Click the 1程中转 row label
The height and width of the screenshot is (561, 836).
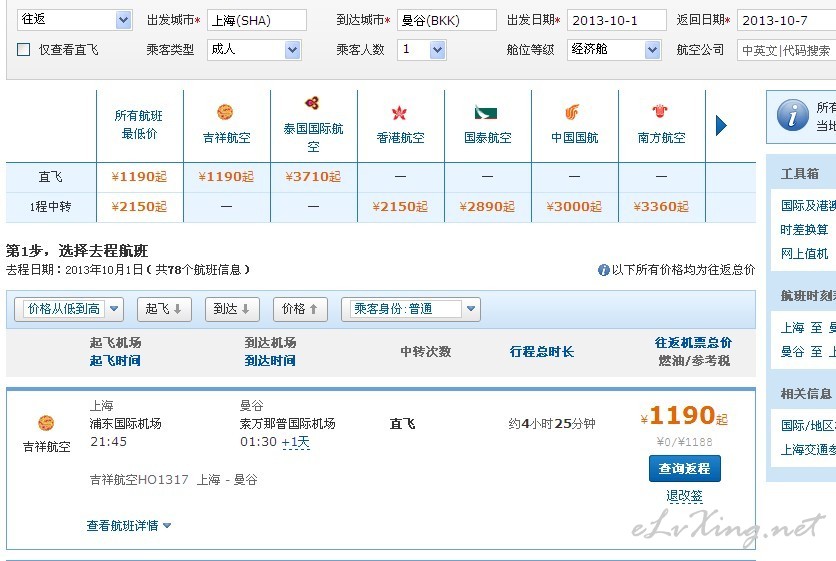coord(50,206)
